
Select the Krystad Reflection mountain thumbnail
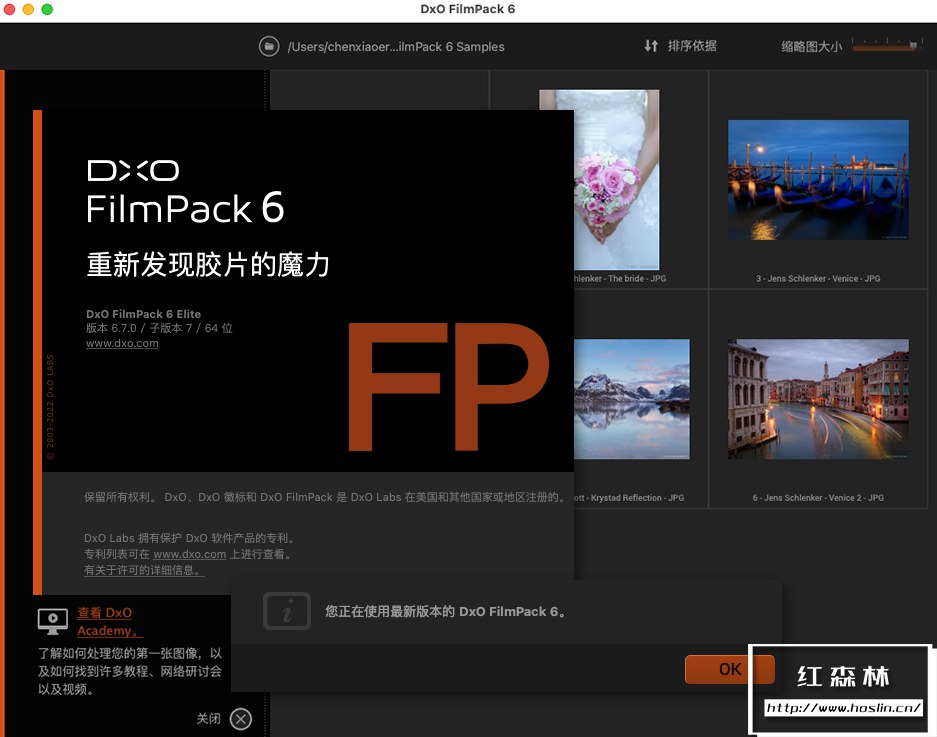(x=632, y=399)
